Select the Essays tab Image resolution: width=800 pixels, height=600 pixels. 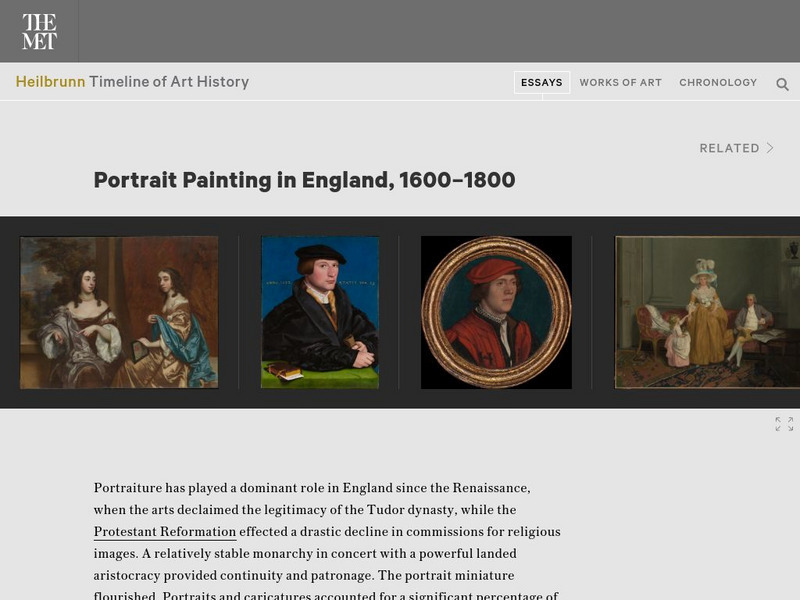pyautogui.click(x=542, y=83)
